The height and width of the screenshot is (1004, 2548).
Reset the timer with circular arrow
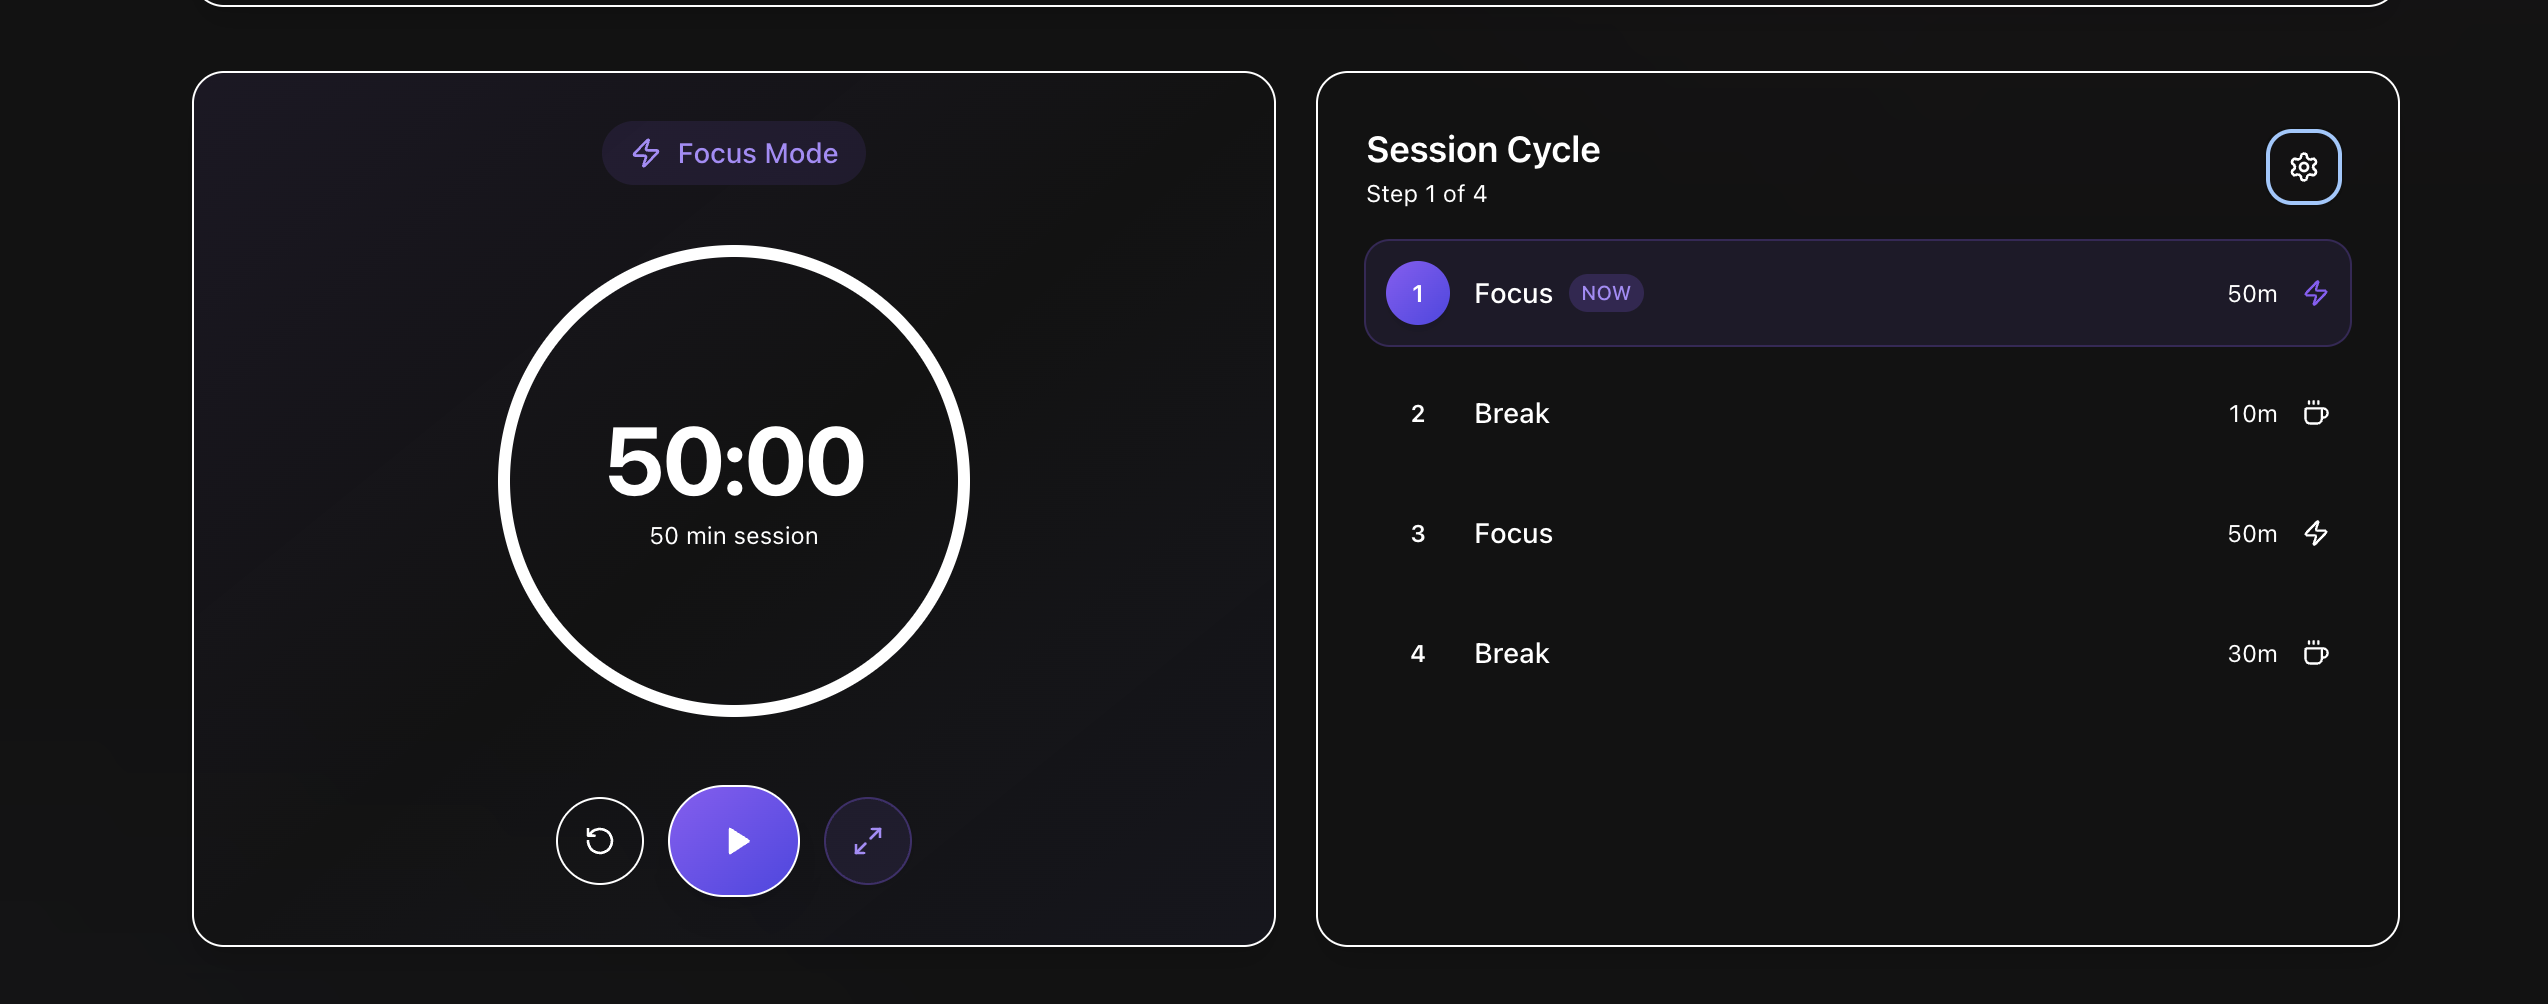(600, 841)
